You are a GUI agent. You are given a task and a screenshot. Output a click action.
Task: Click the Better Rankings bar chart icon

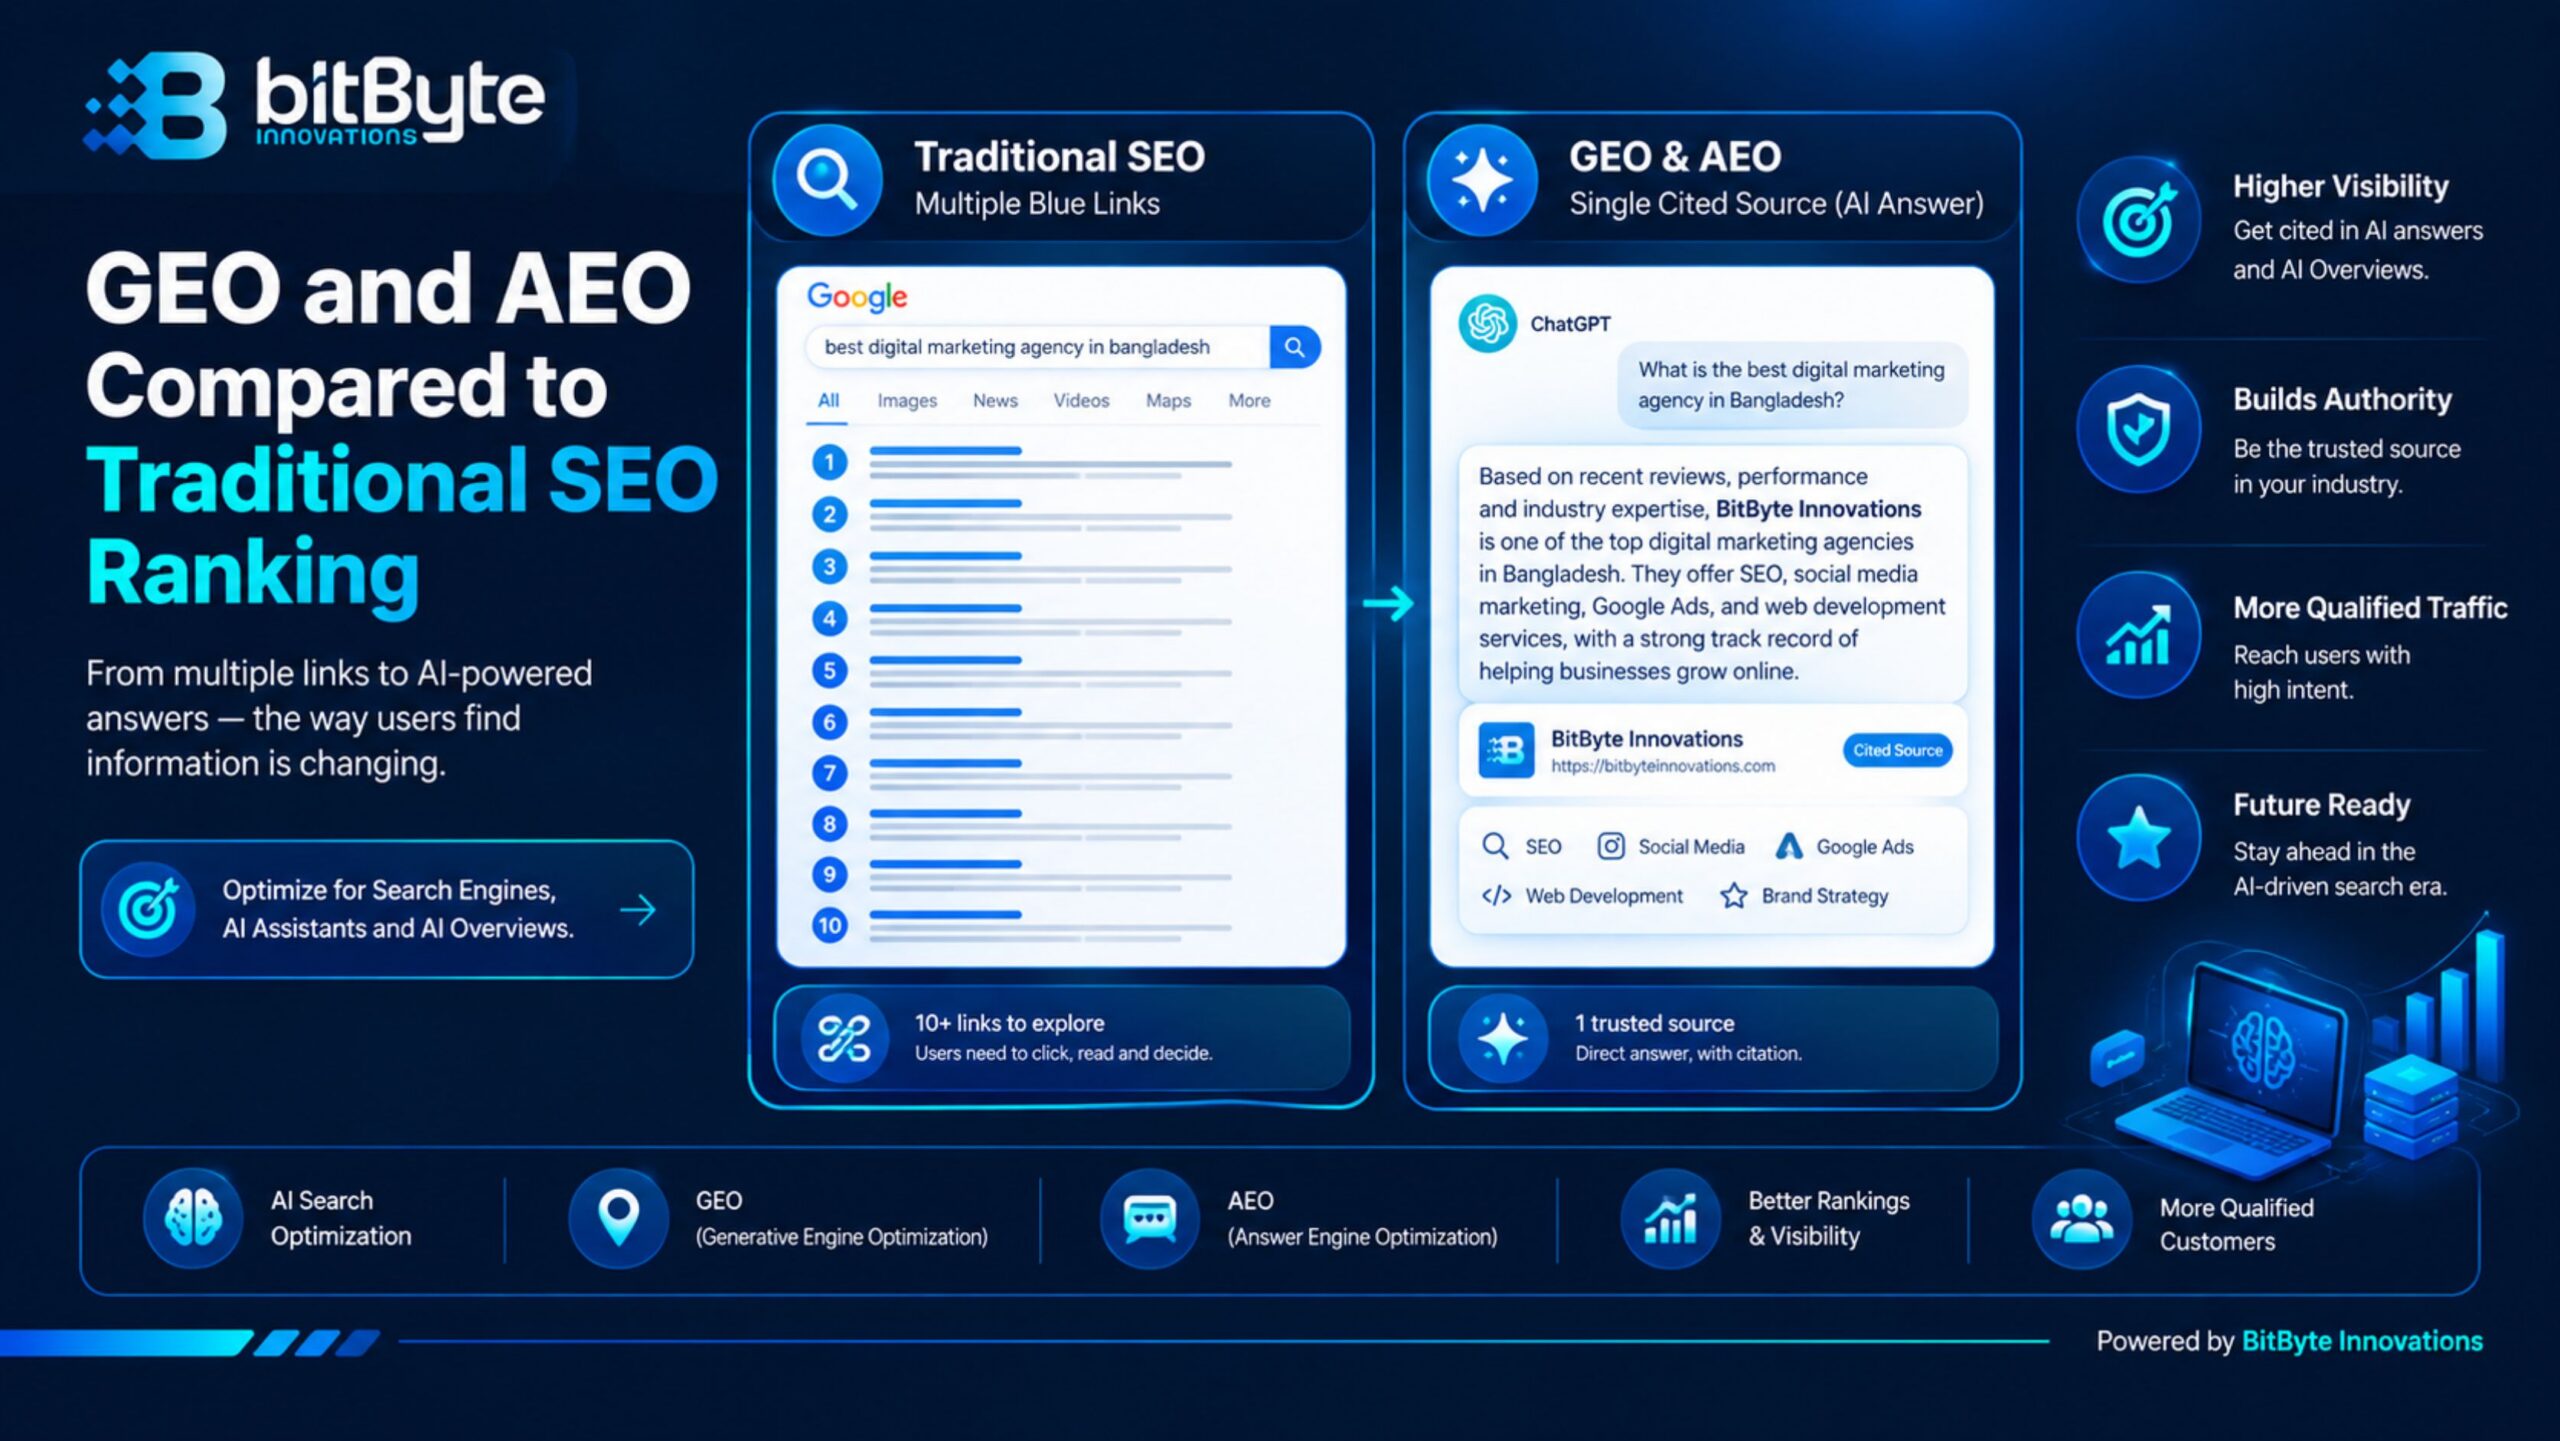pos(1670,1218)
